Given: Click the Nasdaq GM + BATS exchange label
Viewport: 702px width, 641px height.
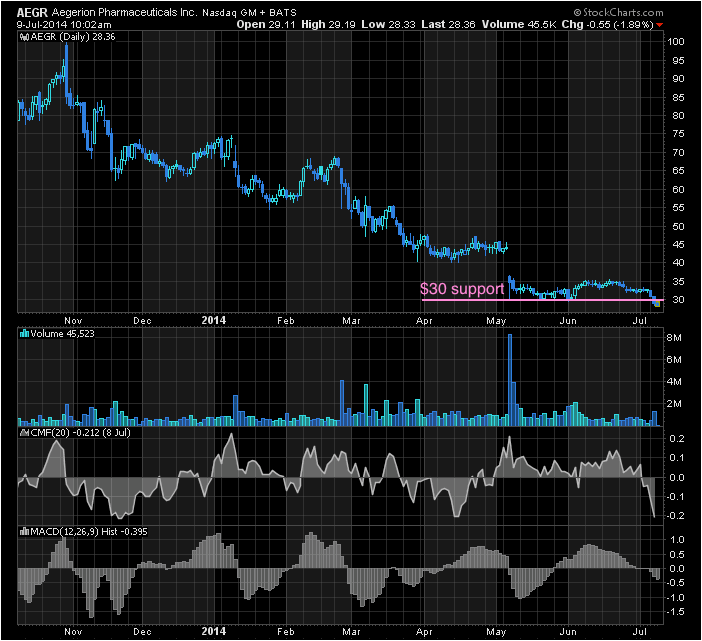Looking at the screenshot, I should 249,13.
